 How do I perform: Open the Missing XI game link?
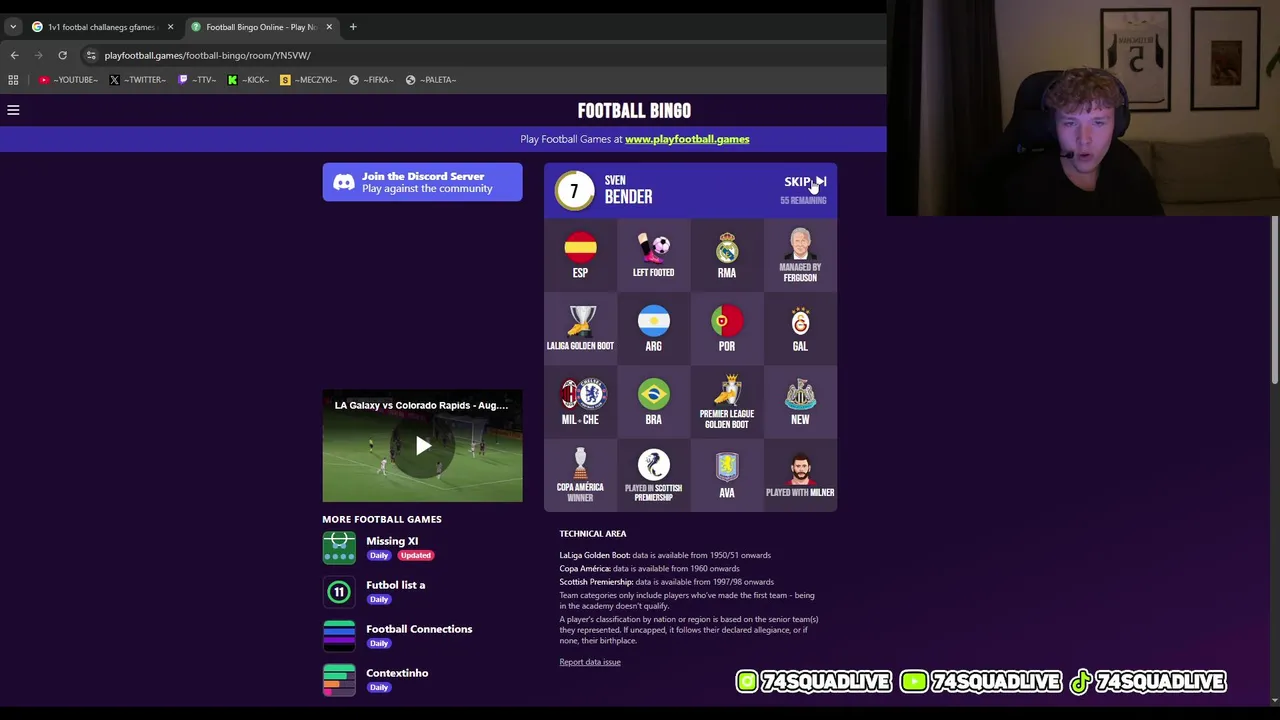click(x=392, y=541)
